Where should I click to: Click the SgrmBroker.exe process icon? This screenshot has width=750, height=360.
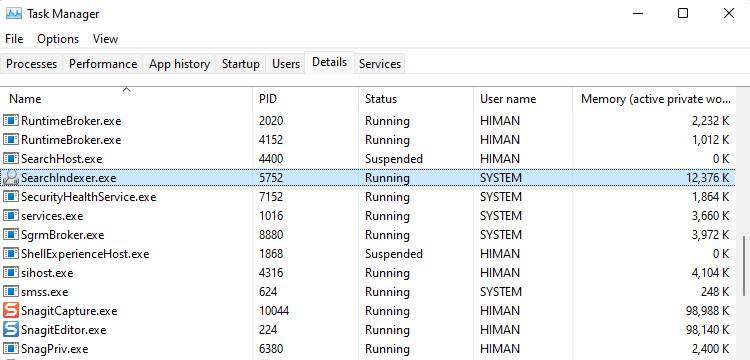(x=11, y=235)
